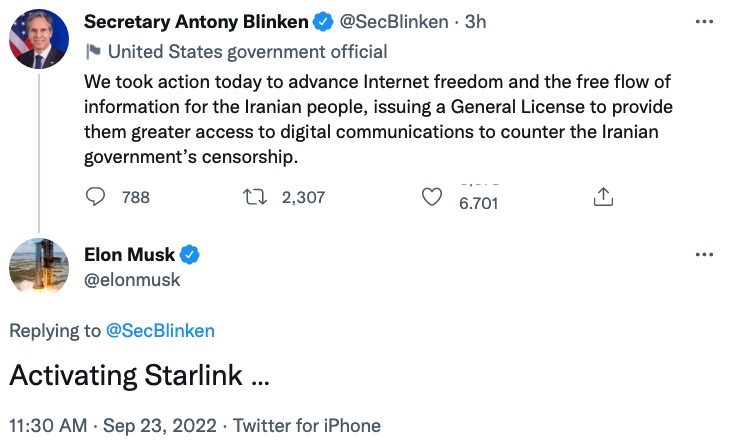Viewport: 736px width, 442px height.
Task: Open the @SecBlinken link in Replying to
Action: coord(160,330)
